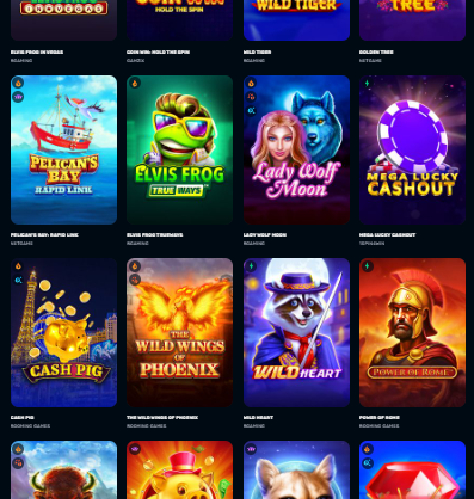
Task: Click the flame badge on Wild Wings of Phoenix
Action: pos(135,266)
